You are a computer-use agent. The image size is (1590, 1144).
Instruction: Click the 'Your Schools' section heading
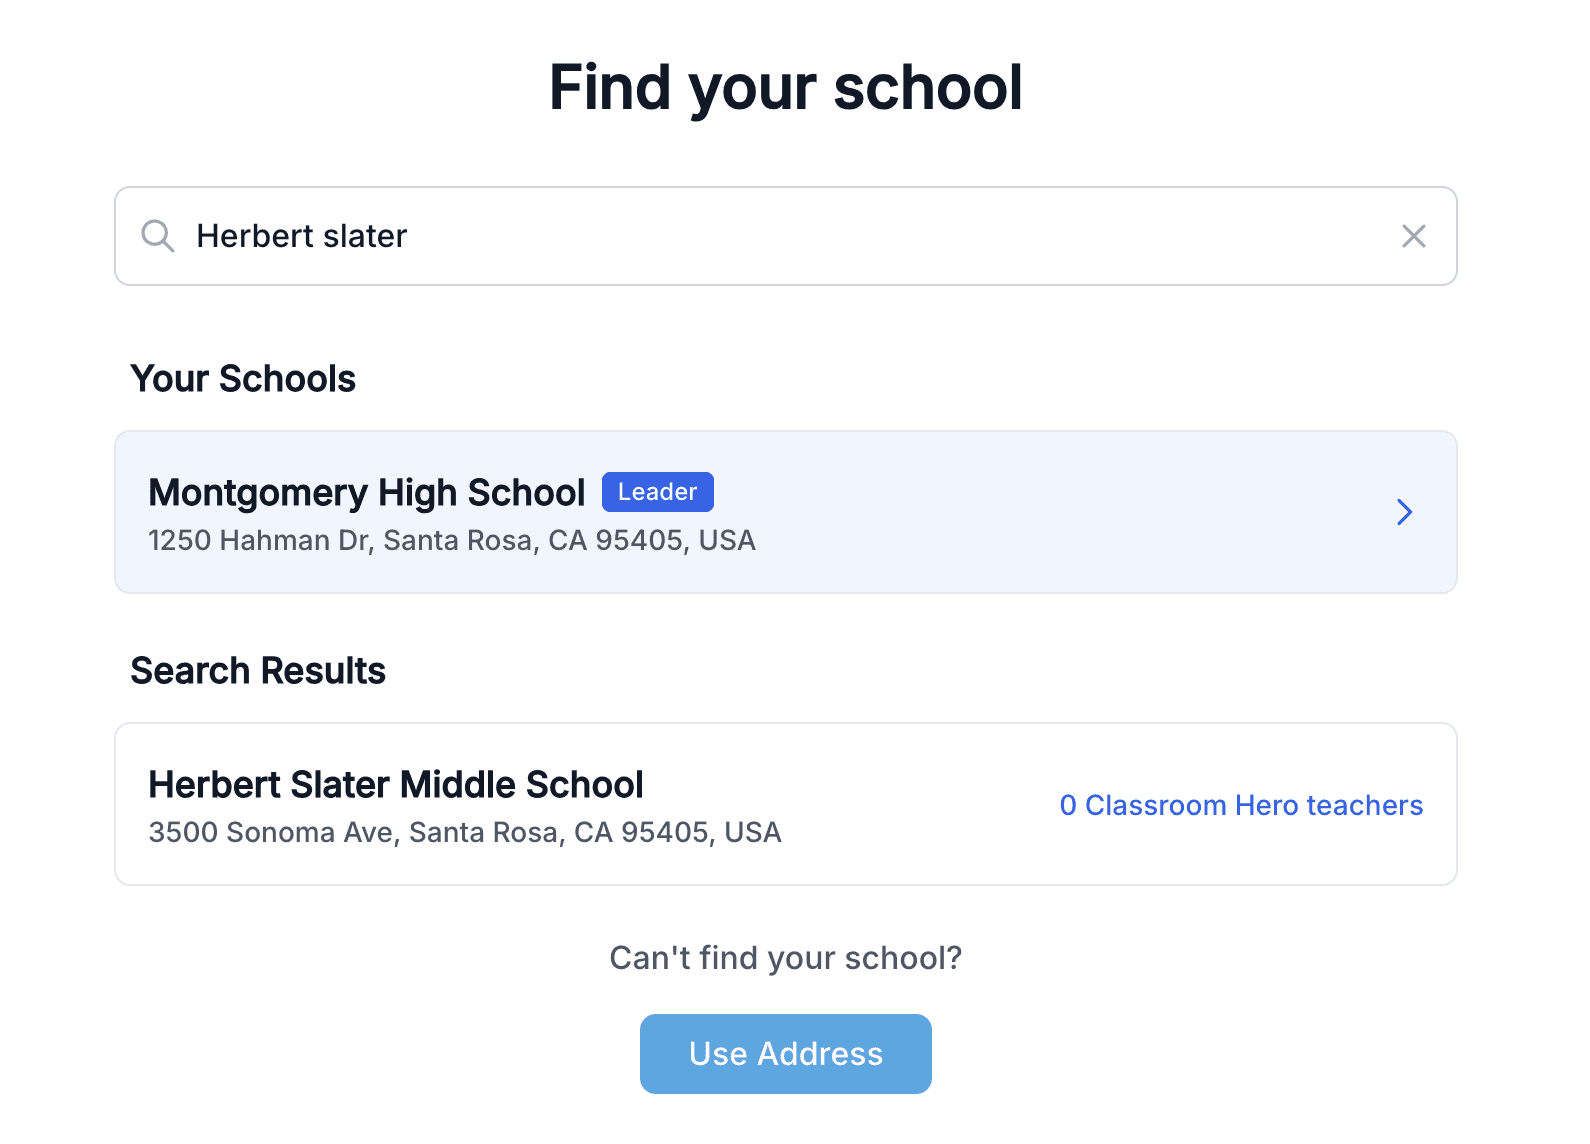coord(243,379)
